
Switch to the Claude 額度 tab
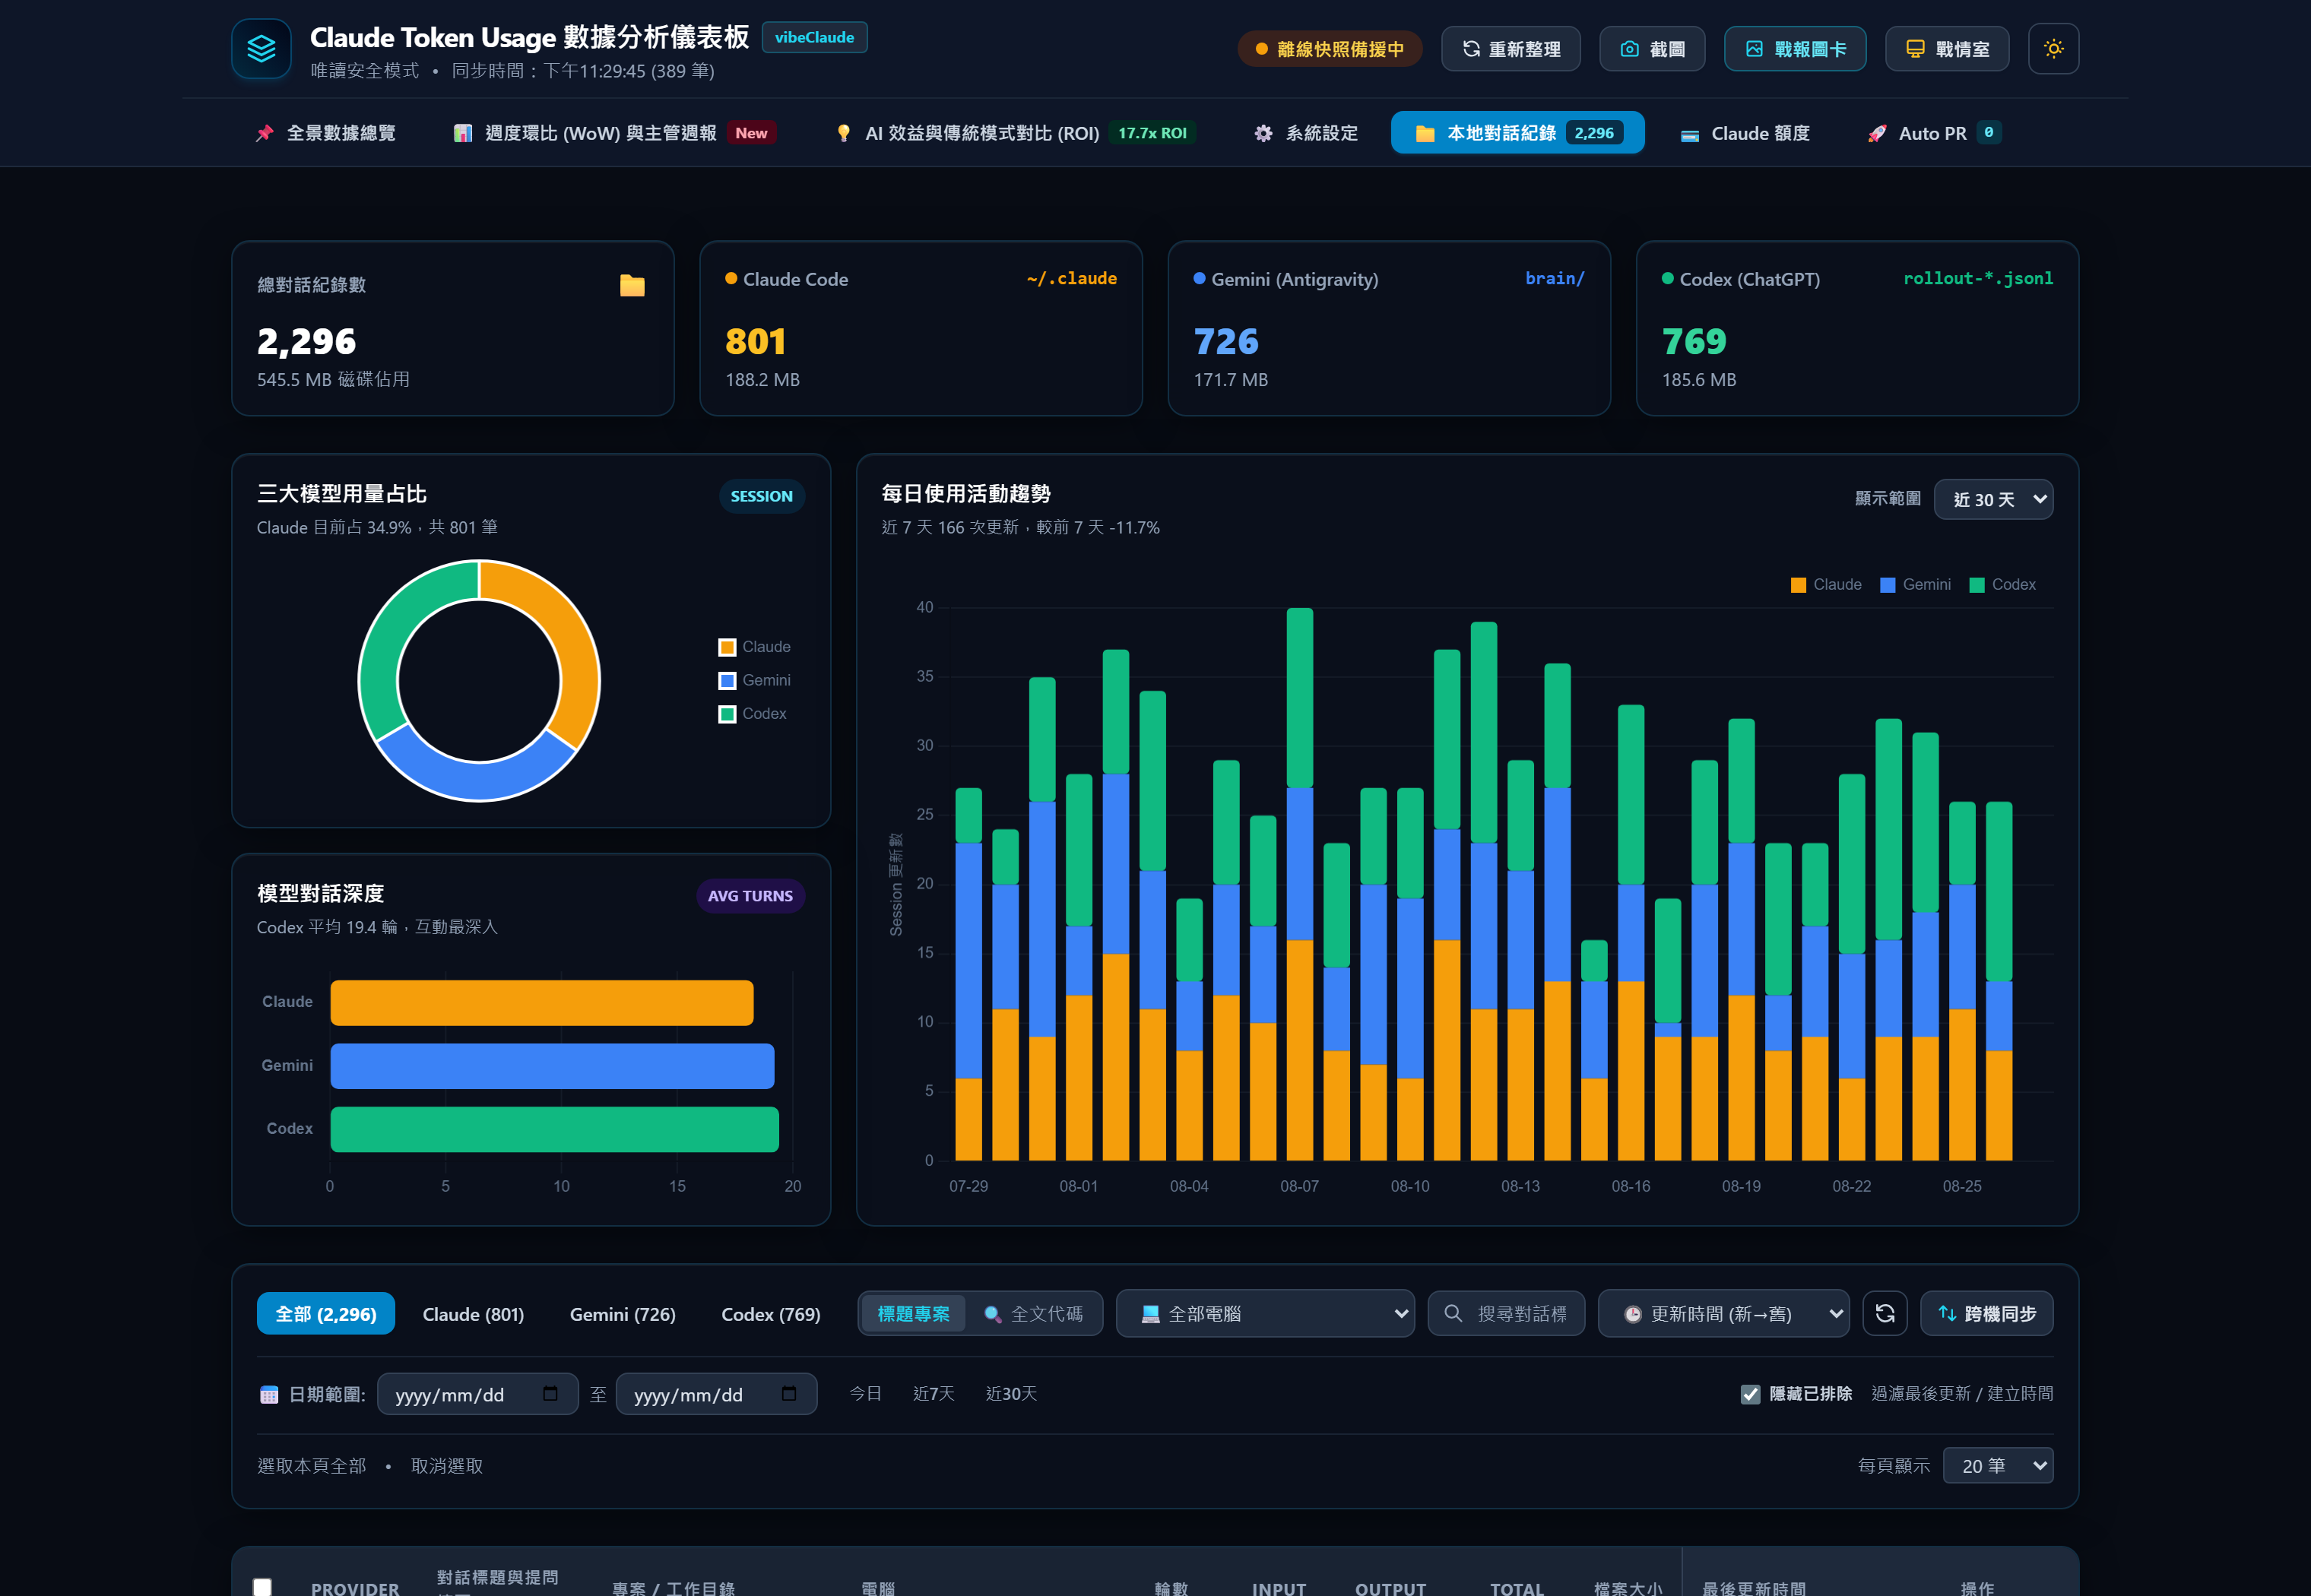point(1745,133)
